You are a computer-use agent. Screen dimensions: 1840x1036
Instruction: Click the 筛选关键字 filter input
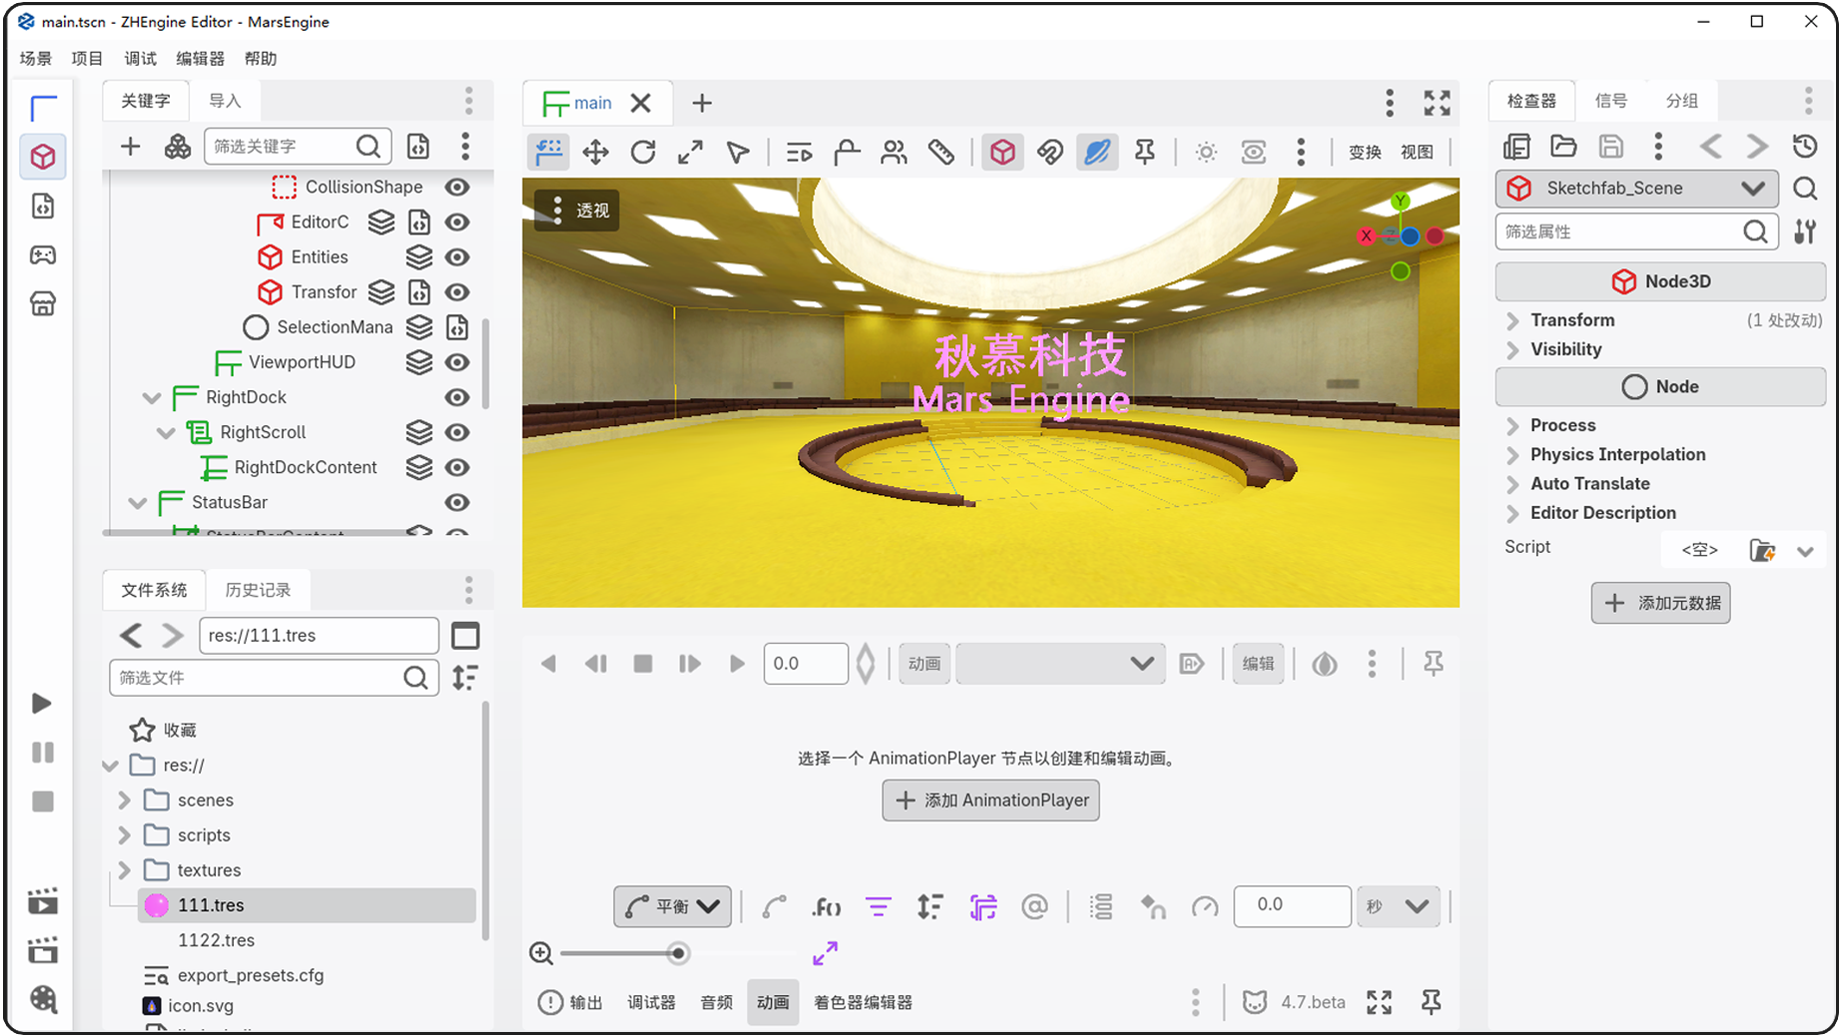point(298,147)
